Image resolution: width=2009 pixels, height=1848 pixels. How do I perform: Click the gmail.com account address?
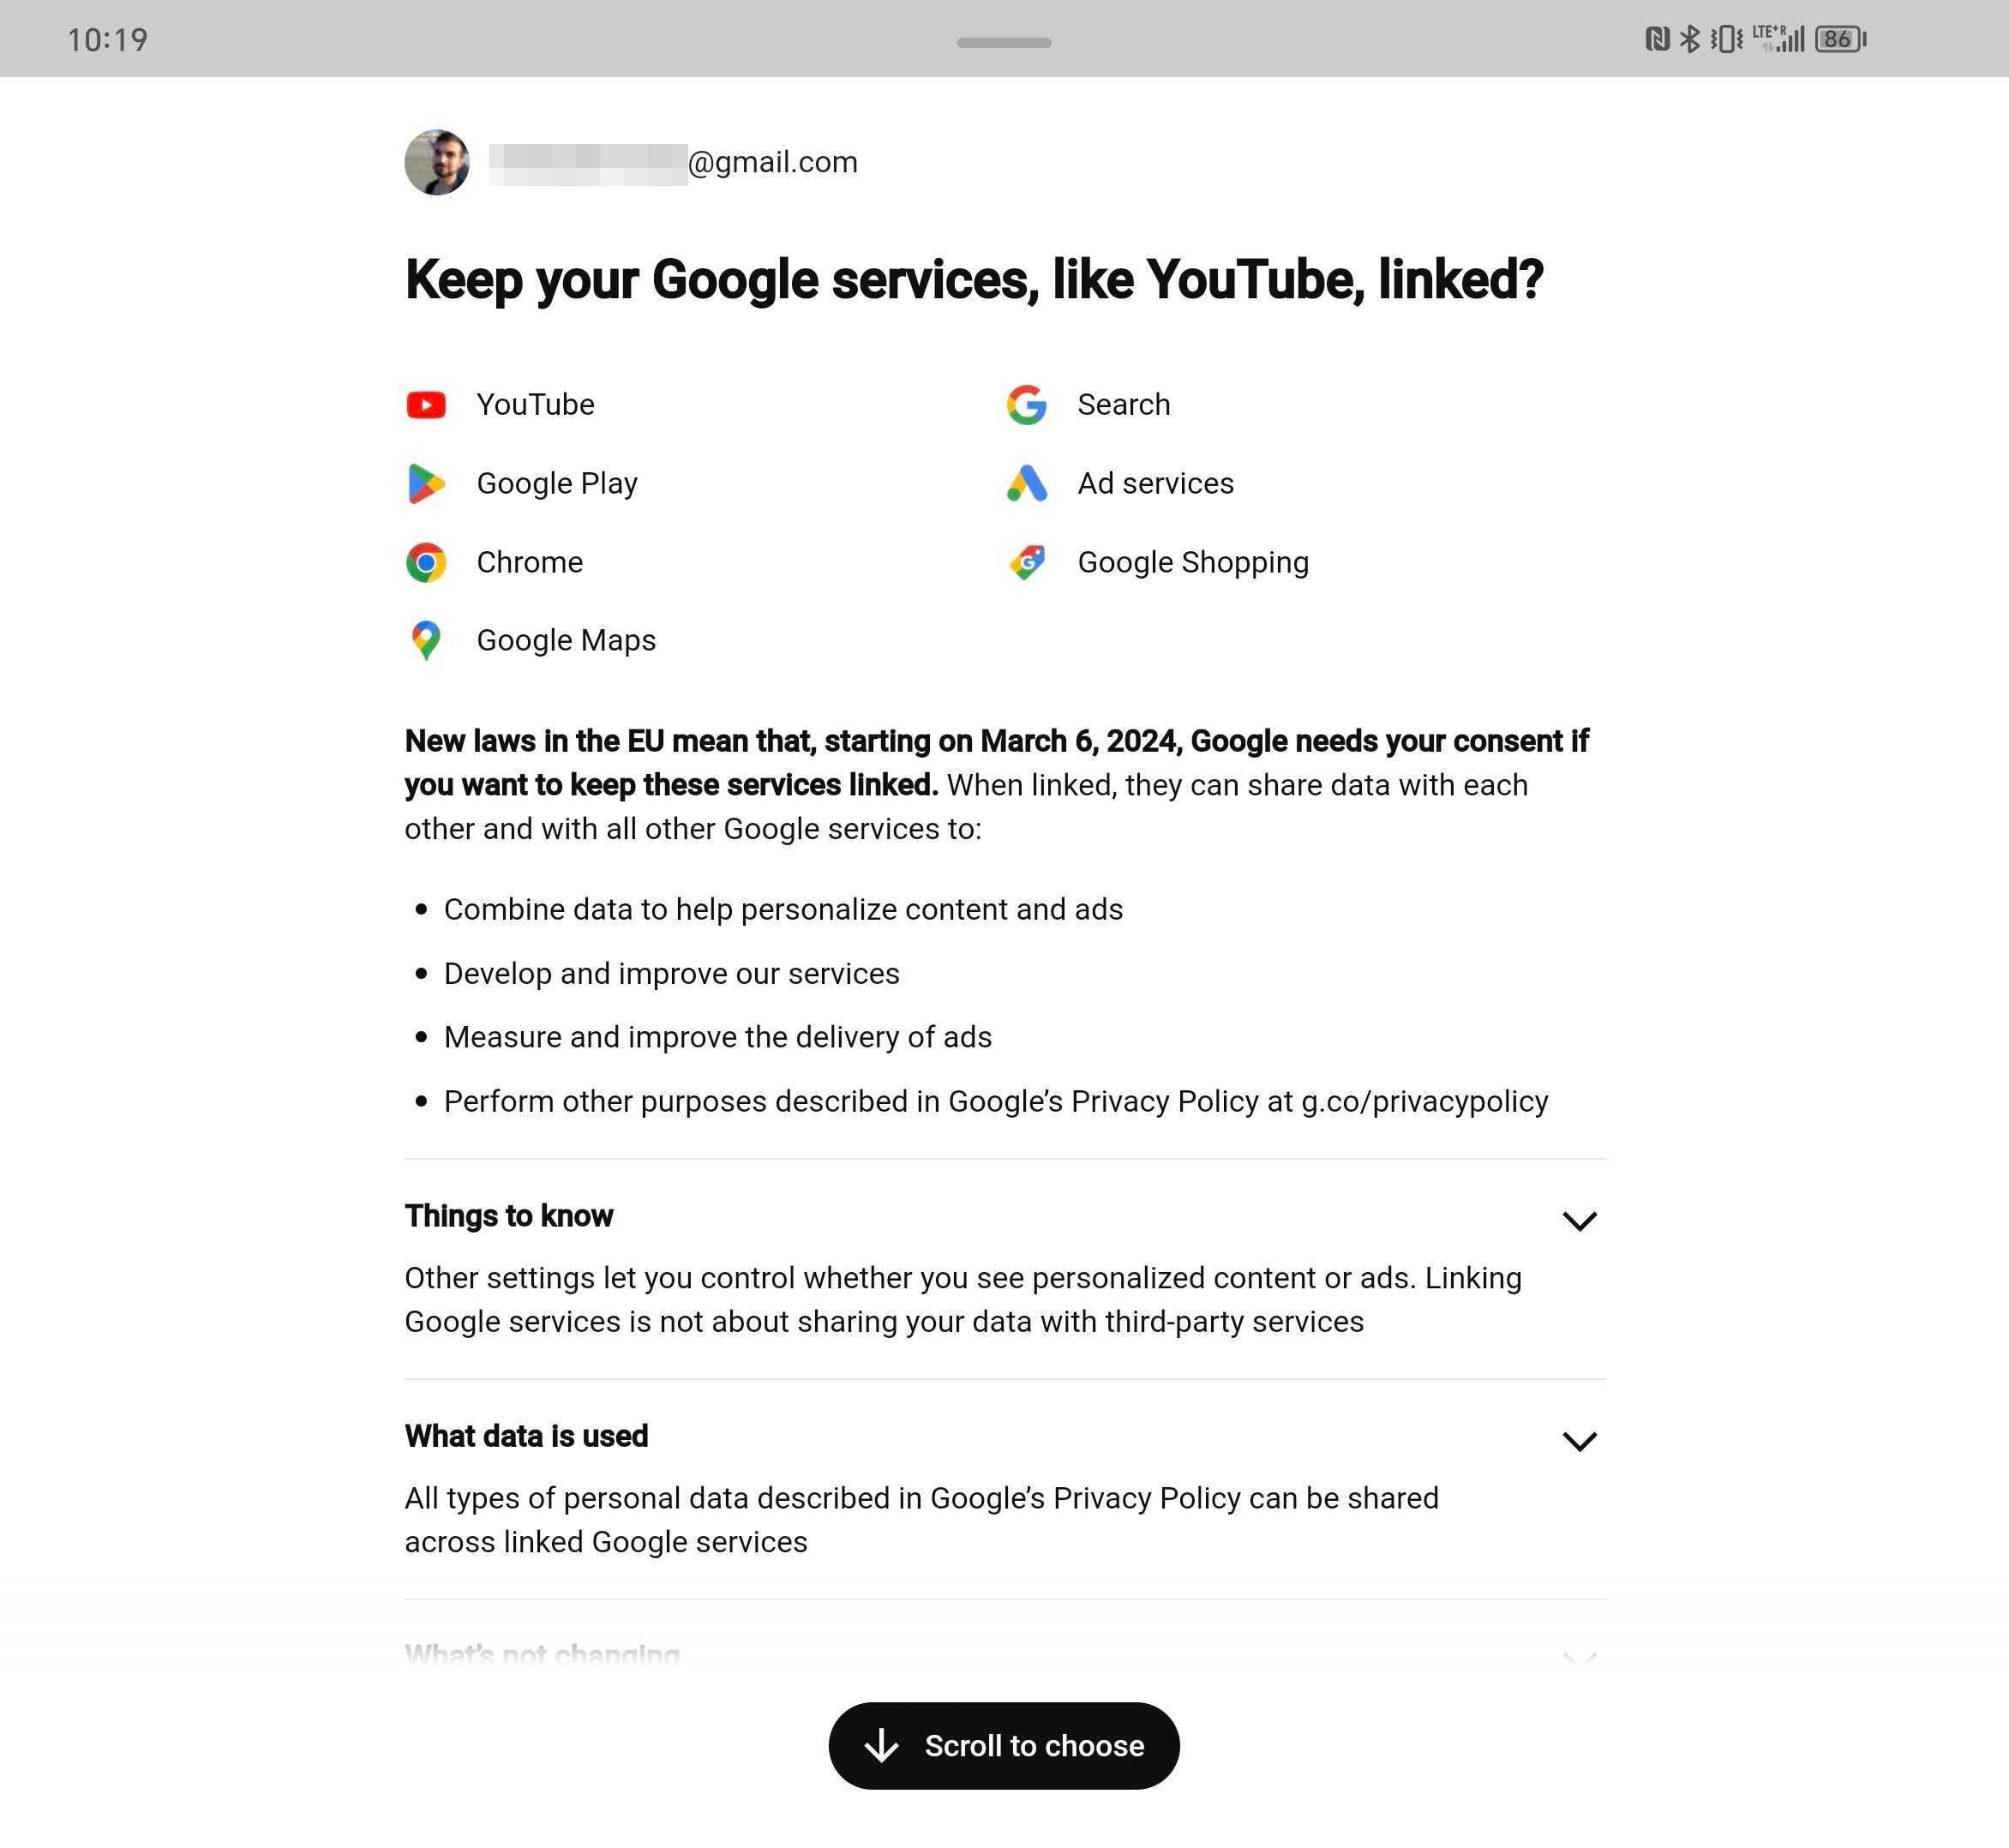point(673,163)
